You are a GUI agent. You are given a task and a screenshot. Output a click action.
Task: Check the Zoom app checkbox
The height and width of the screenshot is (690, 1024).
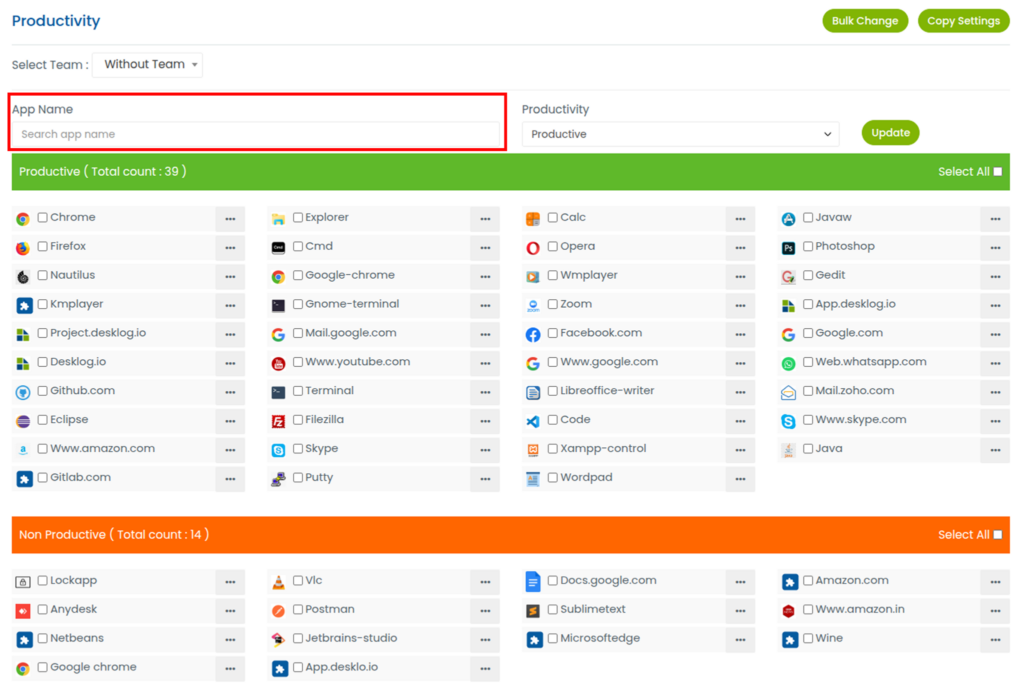(553, 305)
